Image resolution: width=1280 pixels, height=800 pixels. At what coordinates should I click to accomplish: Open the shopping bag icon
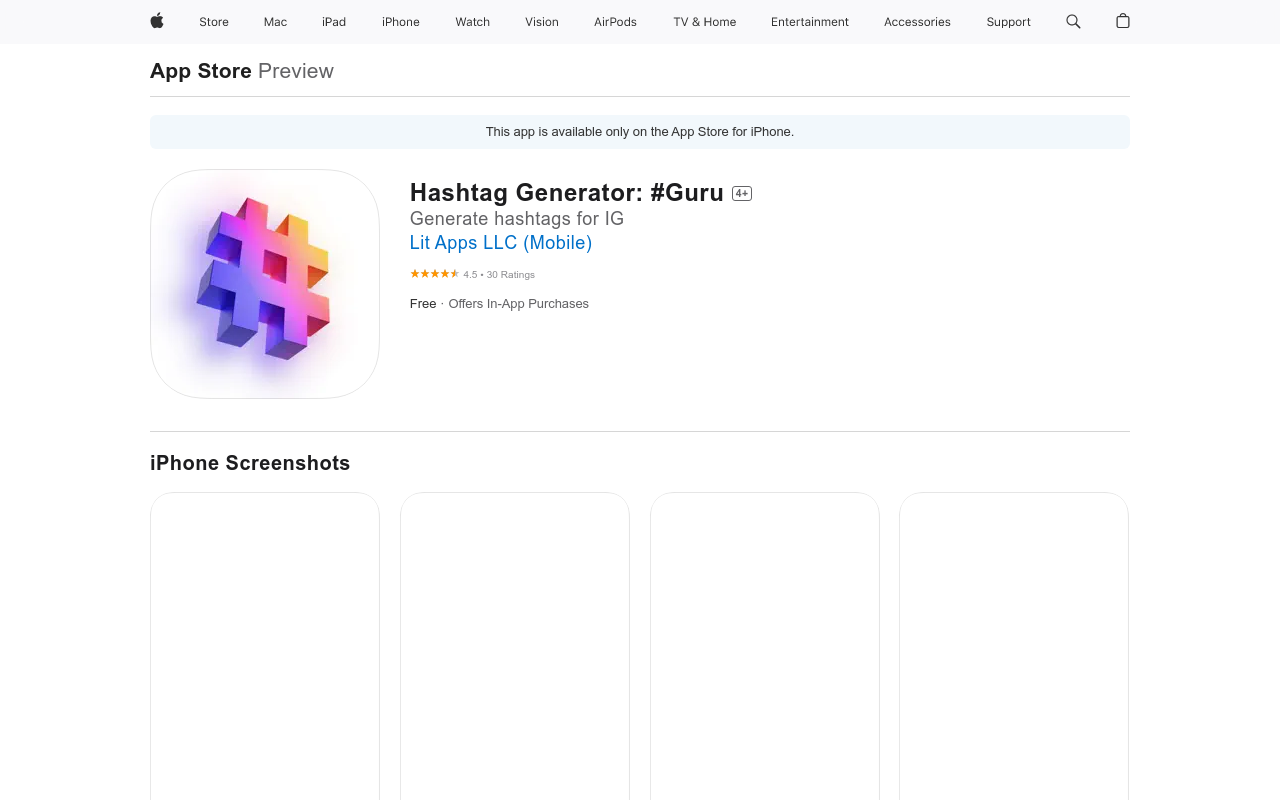click(1123, 21)
